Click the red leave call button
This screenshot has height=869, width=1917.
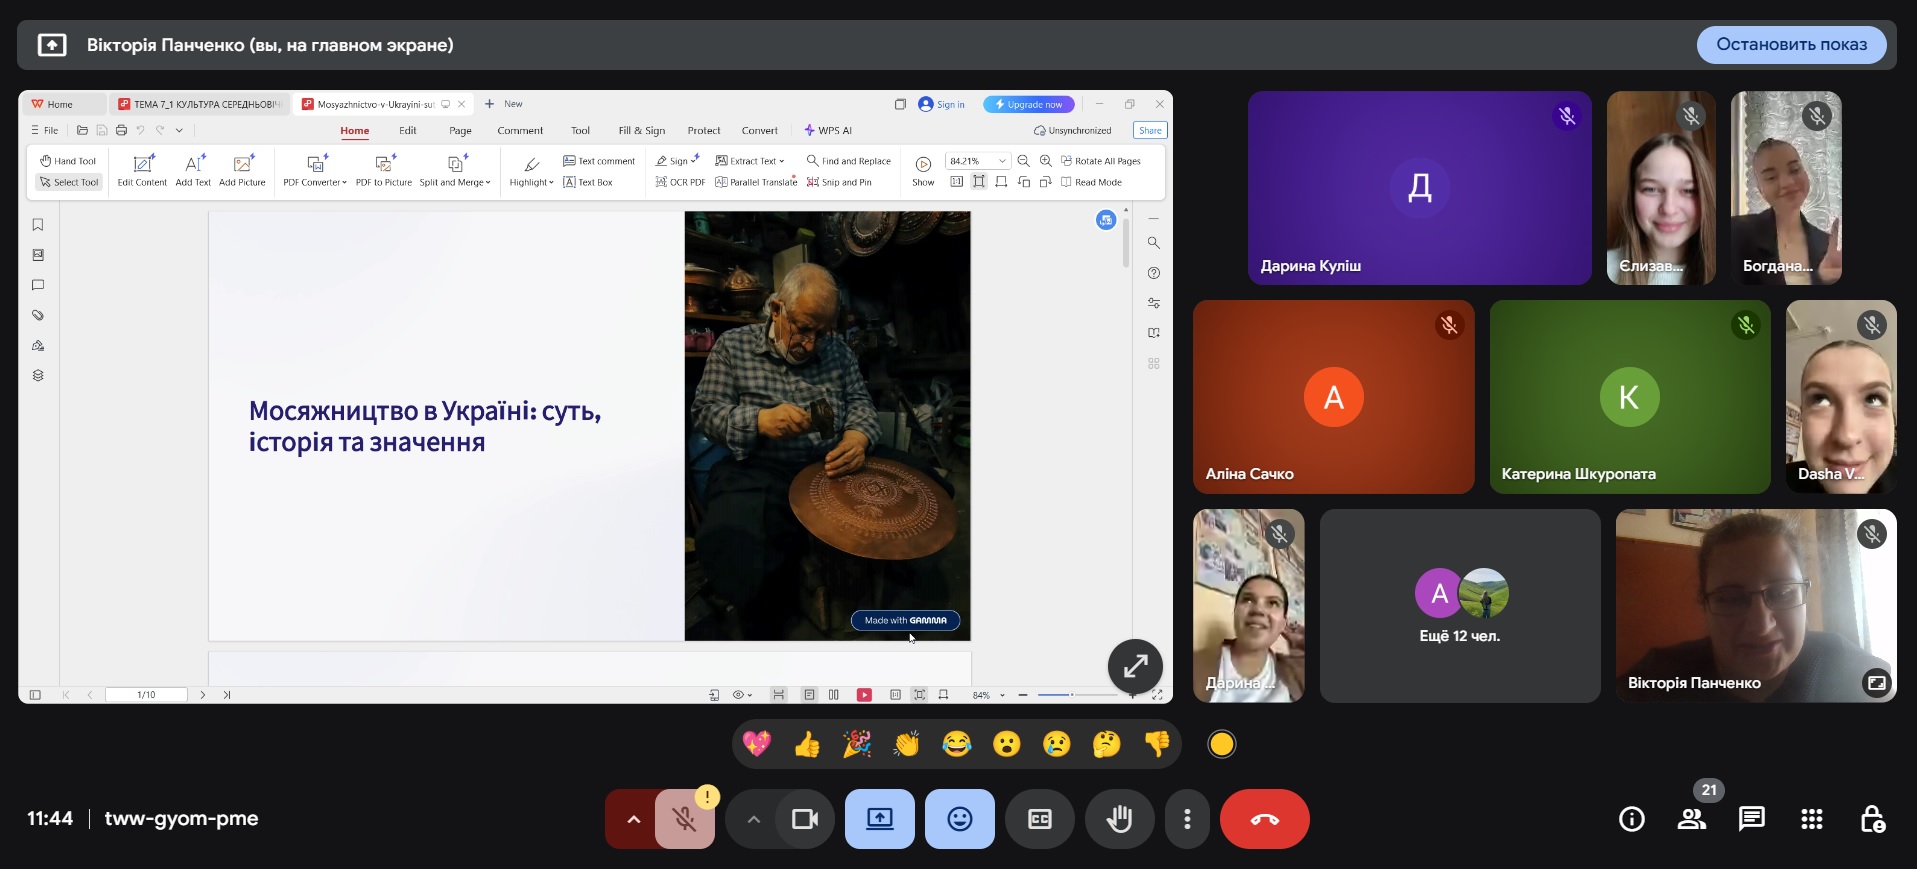point(1264,819)
